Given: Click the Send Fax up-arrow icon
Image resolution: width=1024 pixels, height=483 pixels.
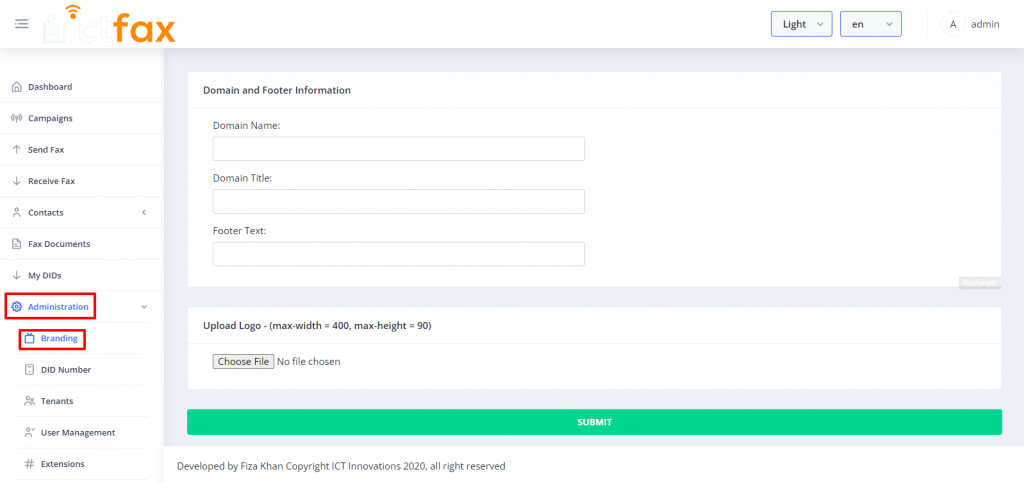Looking at the screenshot, I should coord(16,150).
